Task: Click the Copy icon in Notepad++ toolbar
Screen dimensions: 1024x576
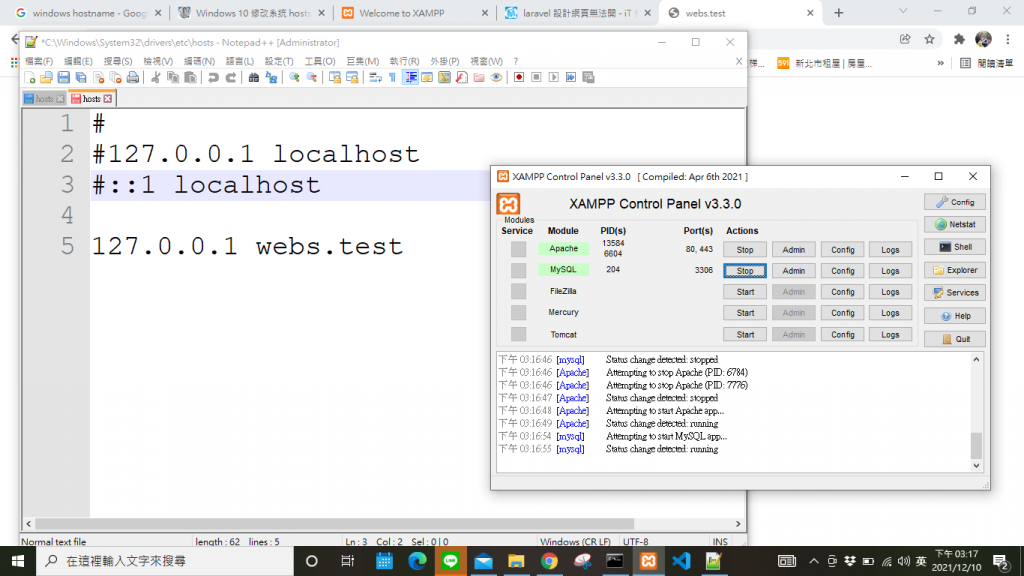Action: pos(173,78)
